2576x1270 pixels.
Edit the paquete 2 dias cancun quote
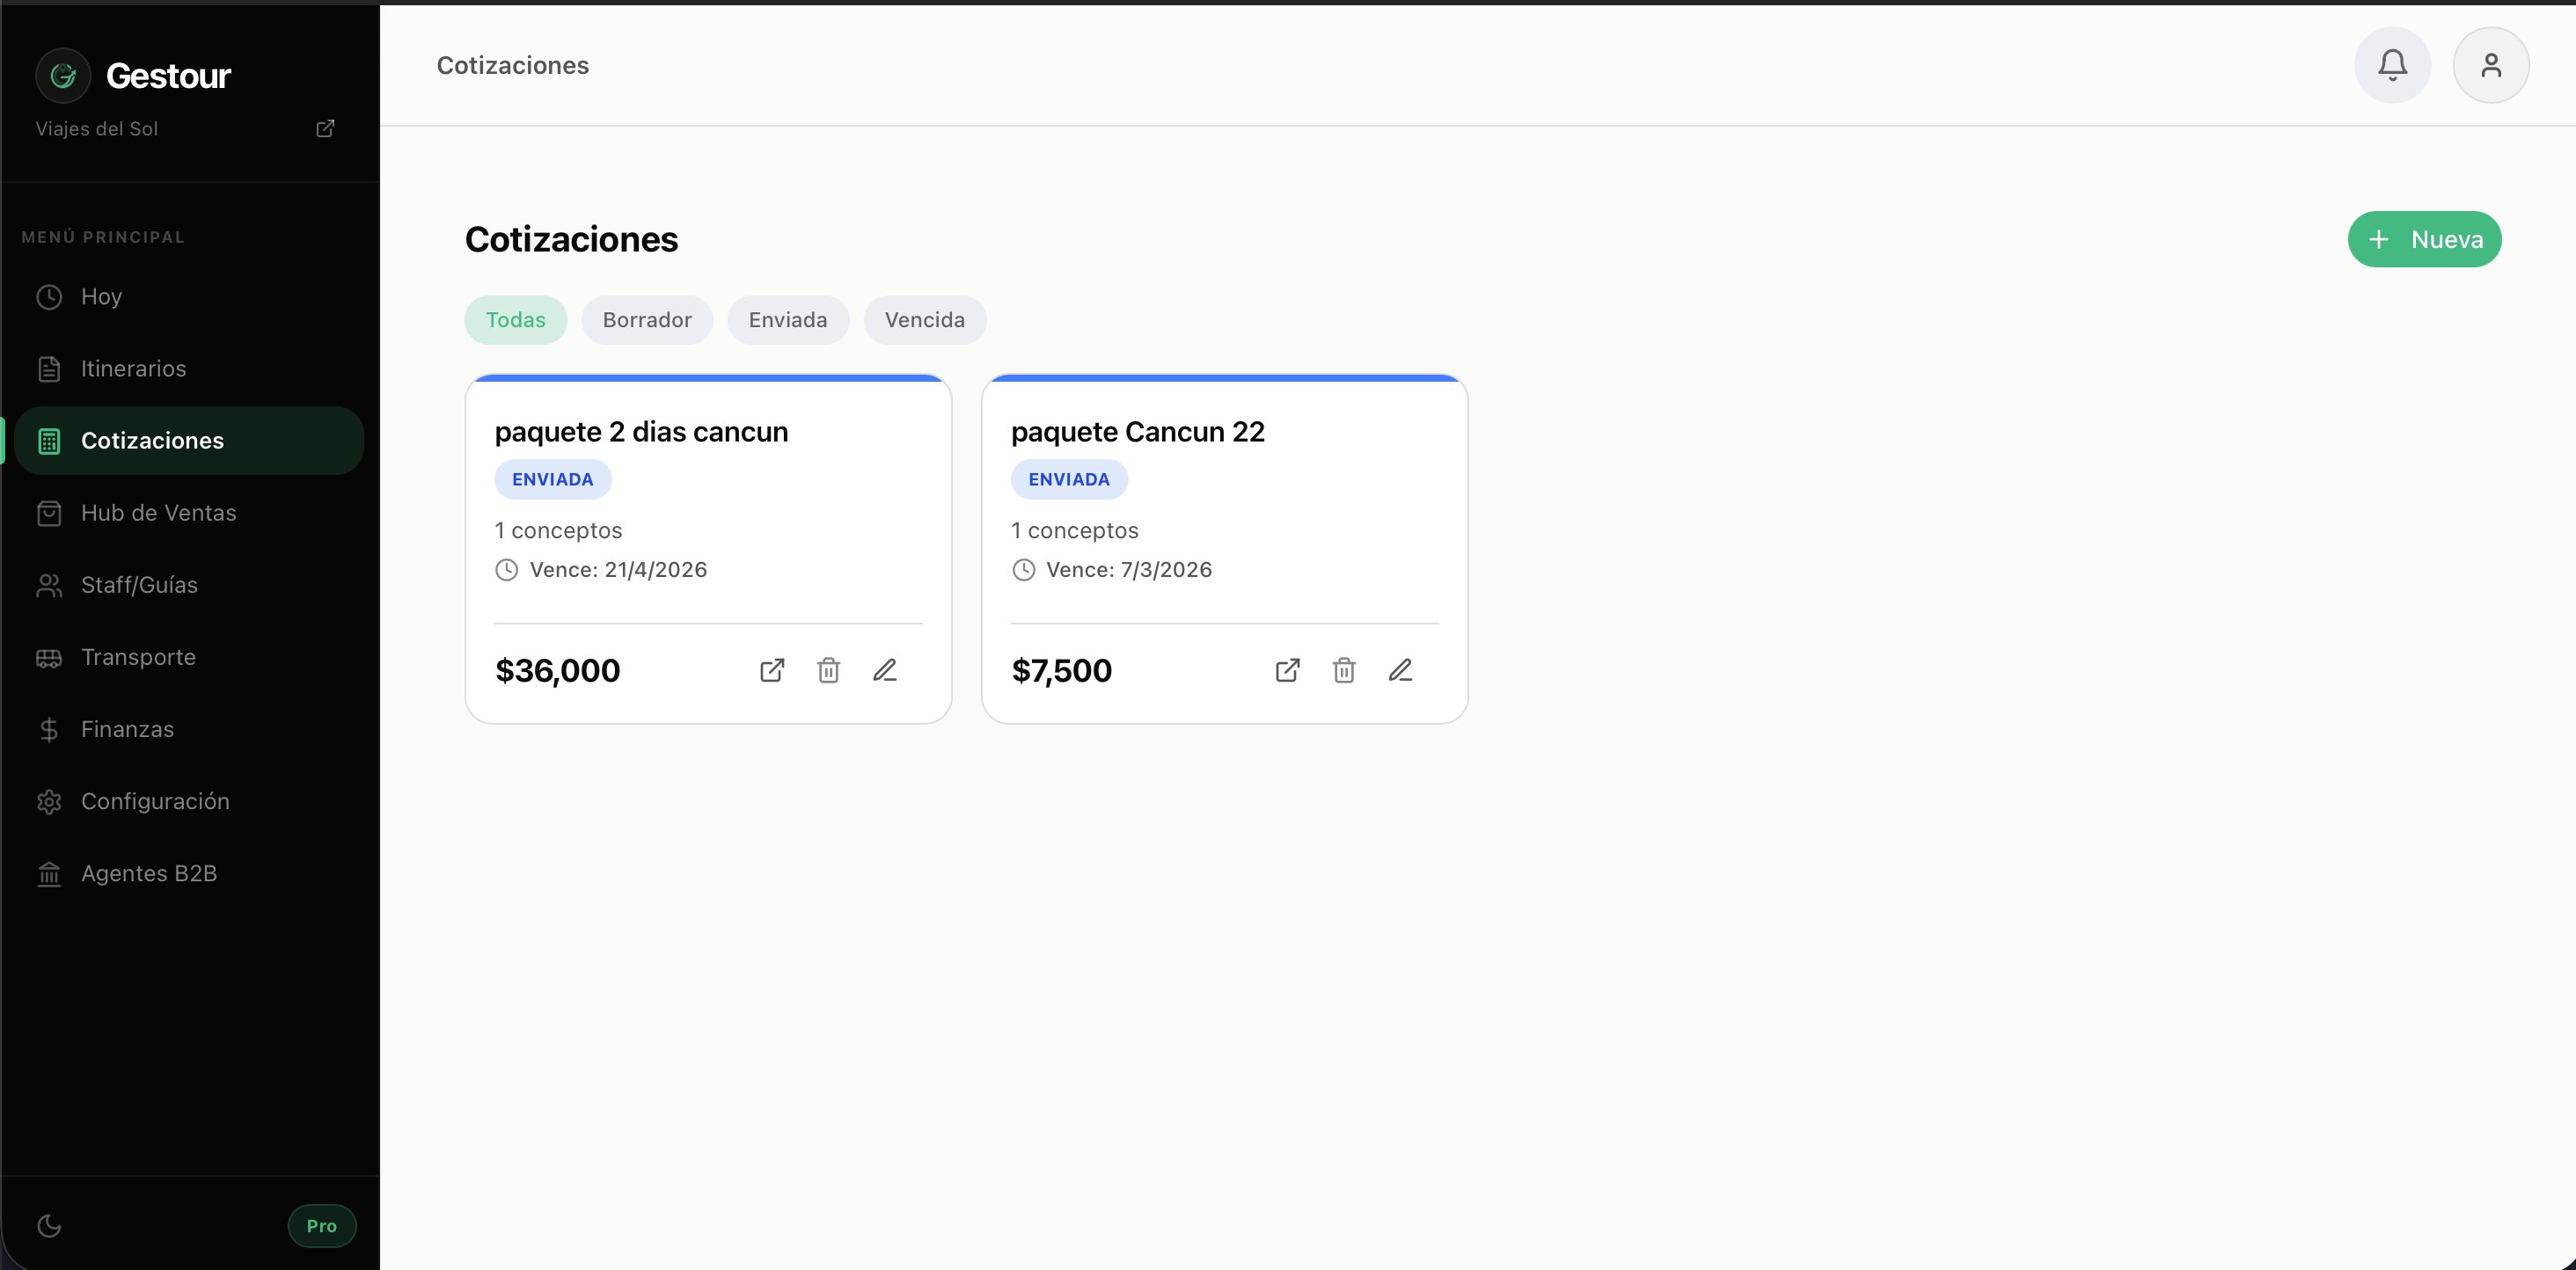(885, 670)
